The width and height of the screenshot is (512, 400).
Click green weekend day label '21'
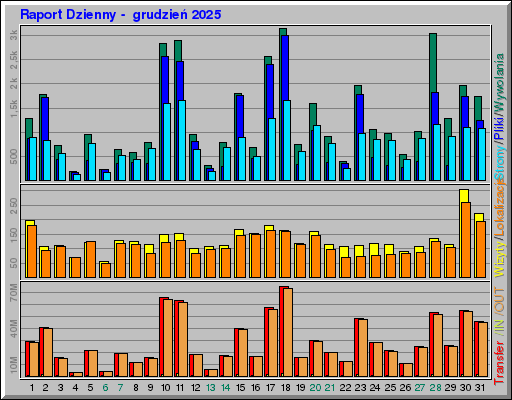coord(330,388)
